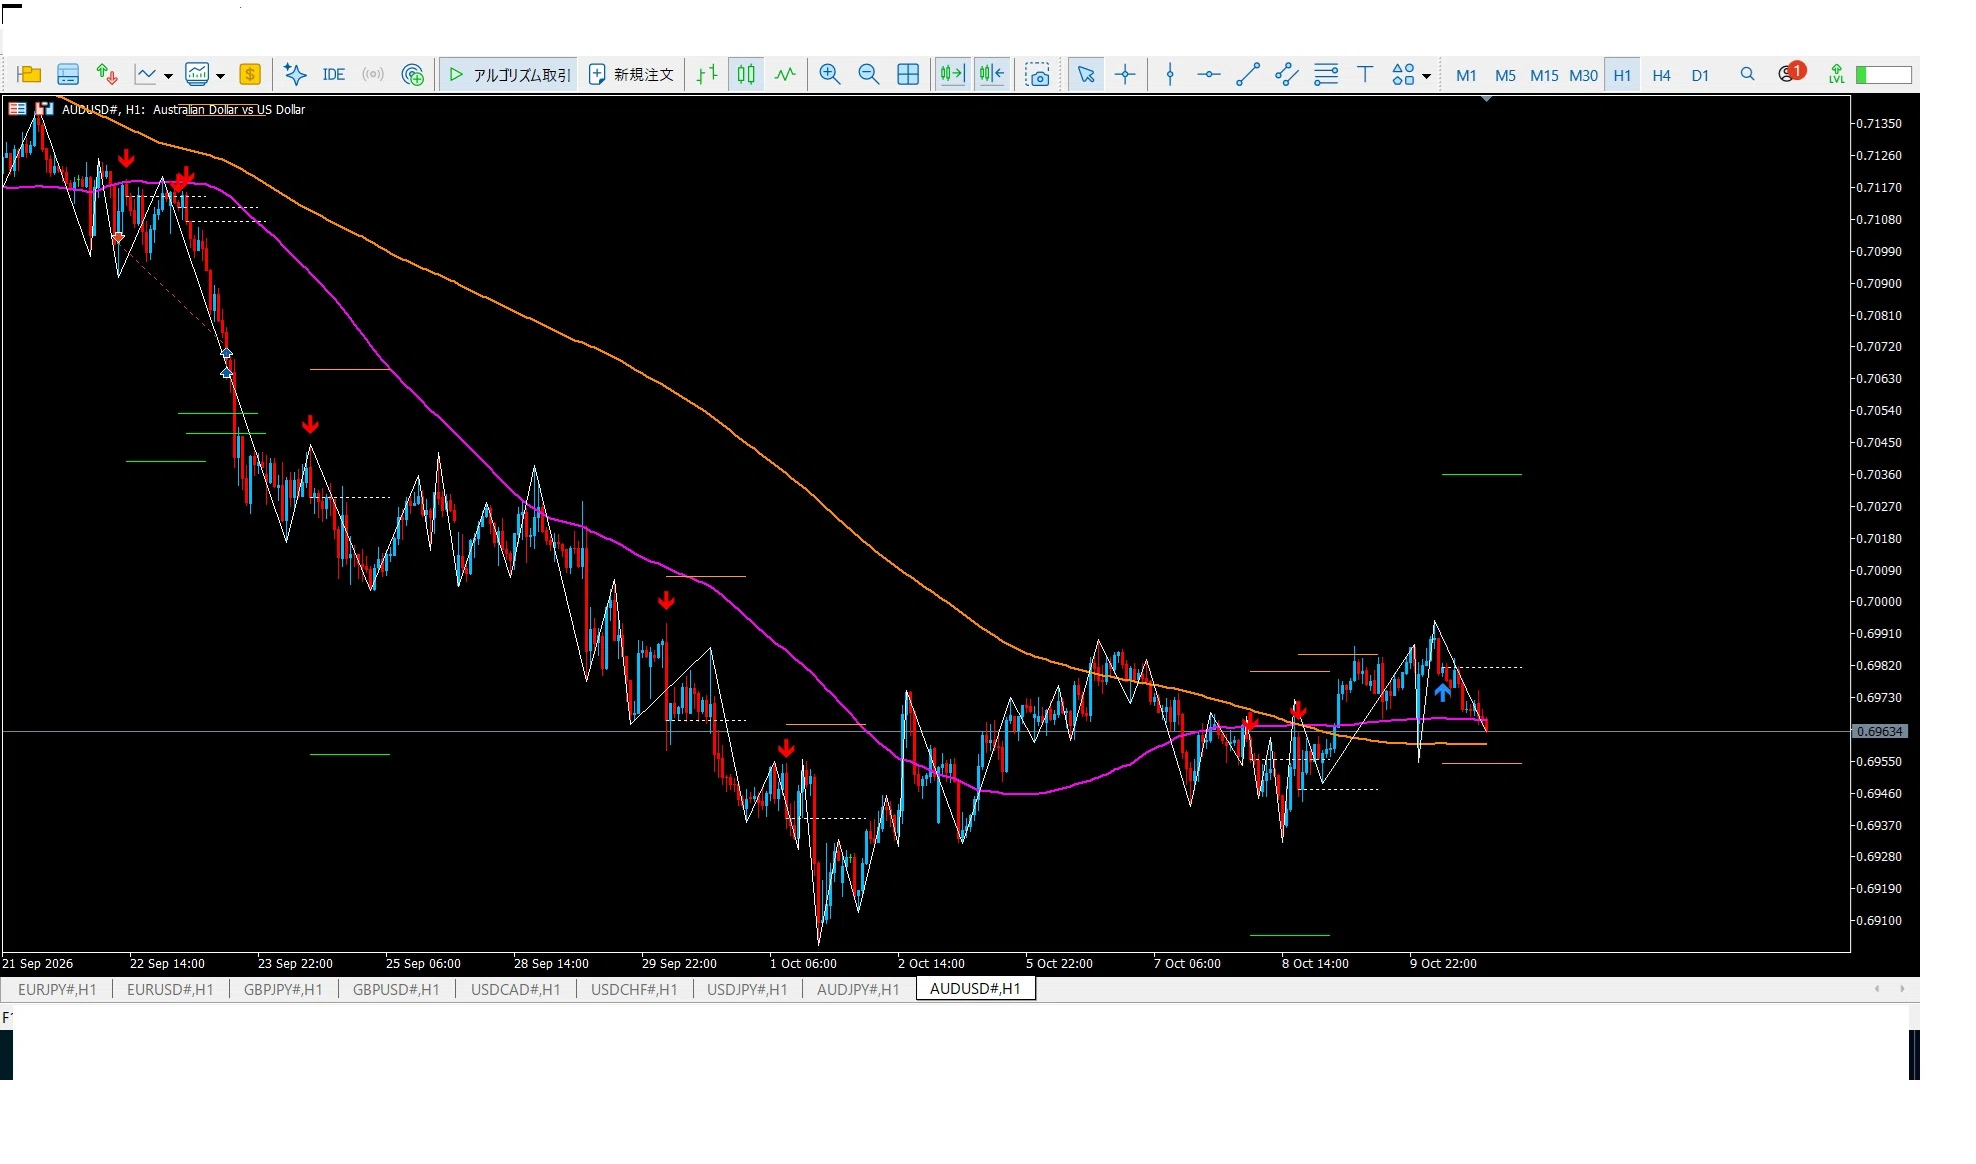The height and width of the screenshot is (1164, 1976).
Task: Select the trendline drawing tool
Action: click(x=1248, y=74)
